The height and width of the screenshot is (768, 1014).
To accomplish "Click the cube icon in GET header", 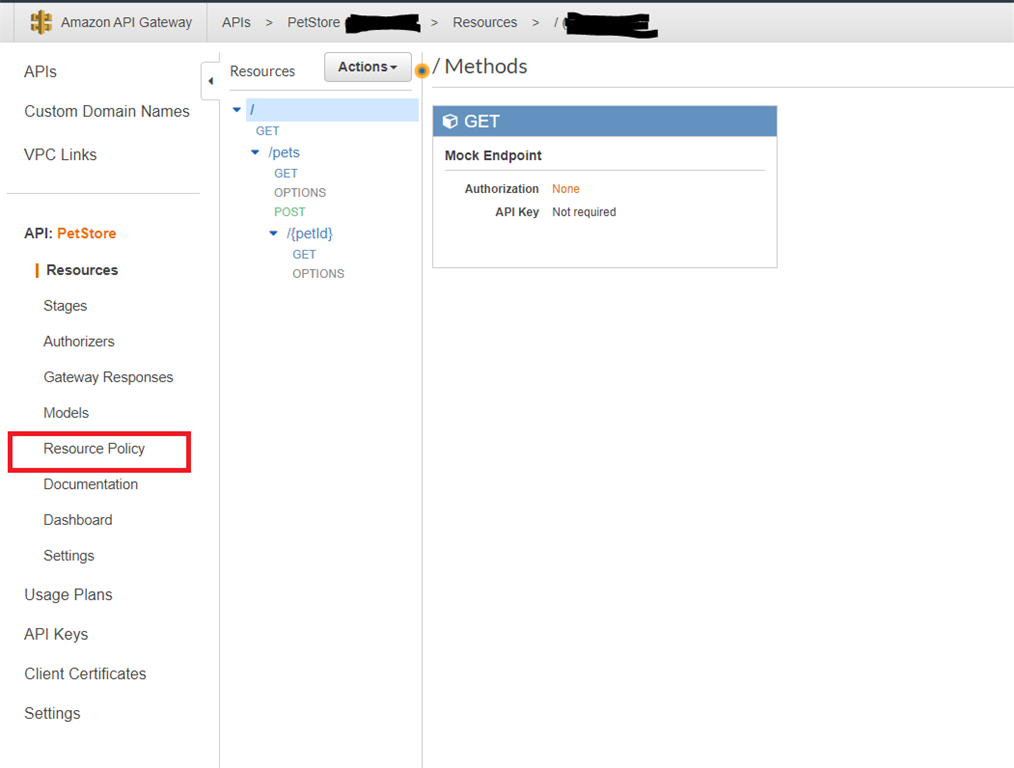I will [450, 122].
